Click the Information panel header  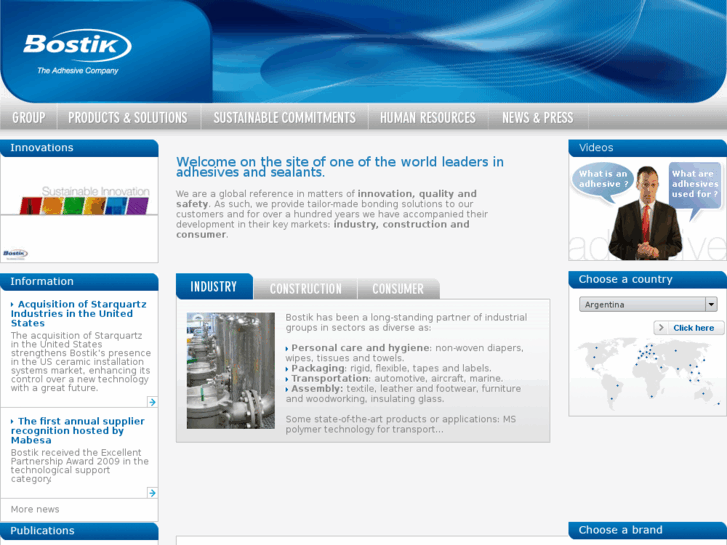(x=79, y=282)
